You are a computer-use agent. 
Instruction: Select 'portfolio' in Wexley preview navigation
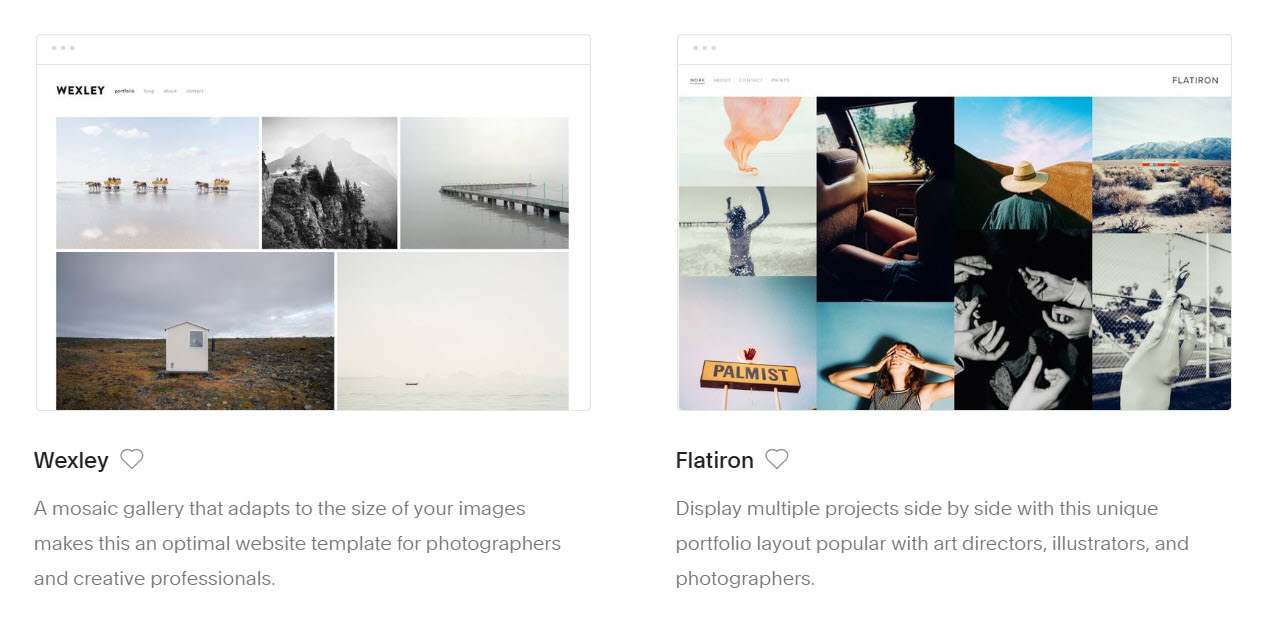[x=125, y=91]
